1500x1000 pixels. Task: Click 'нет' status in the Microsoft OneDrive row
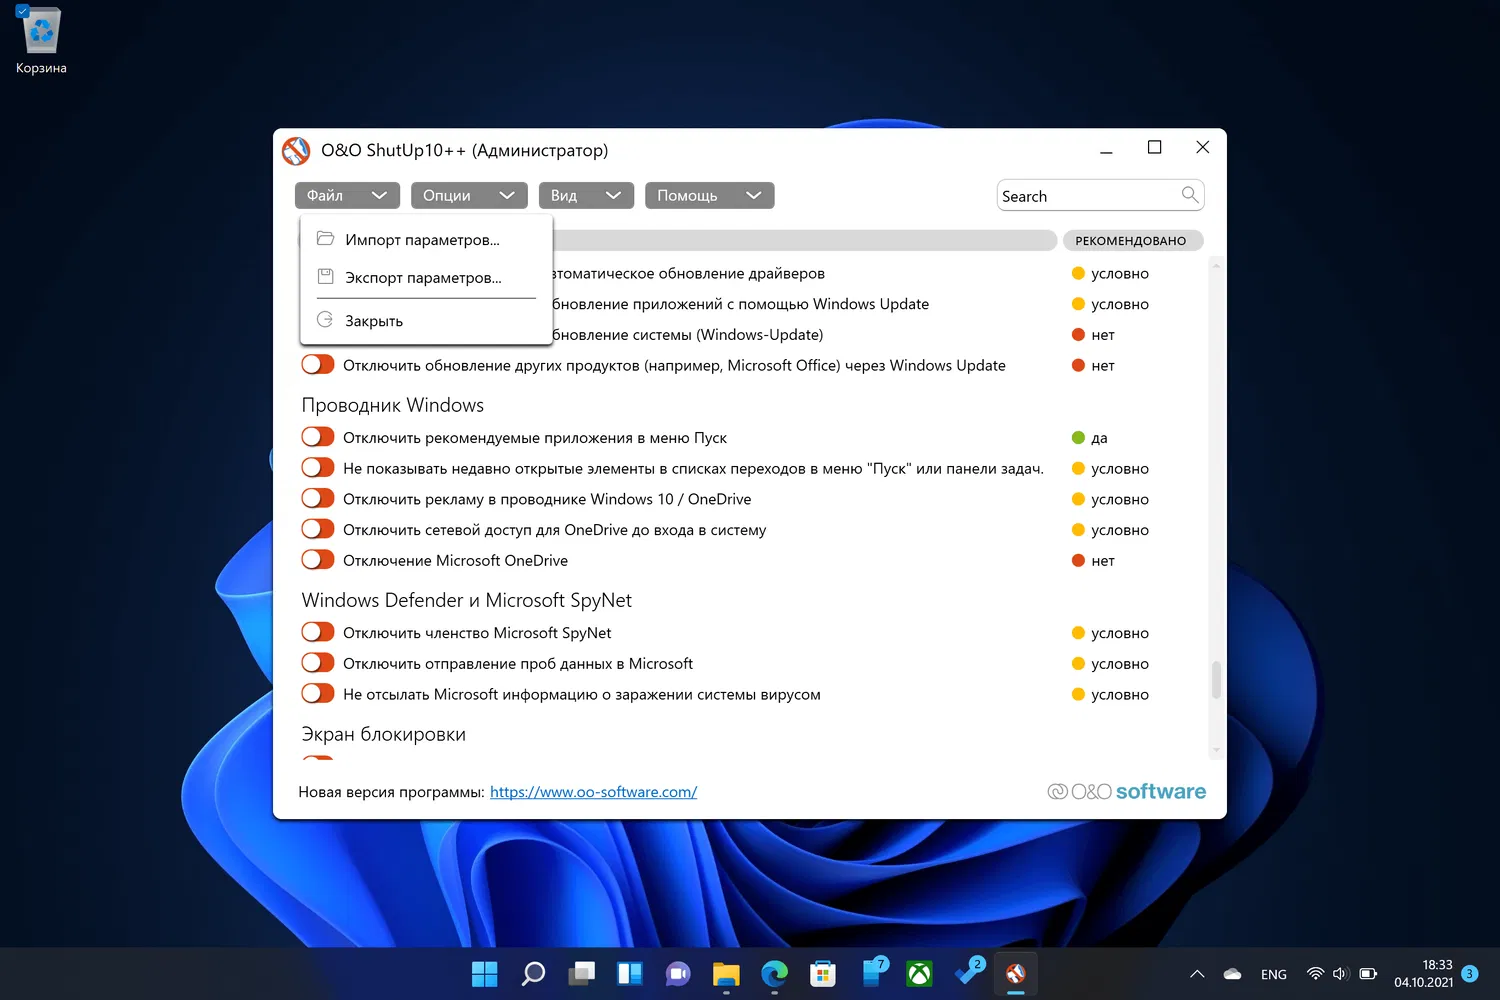pos(1103,561)
